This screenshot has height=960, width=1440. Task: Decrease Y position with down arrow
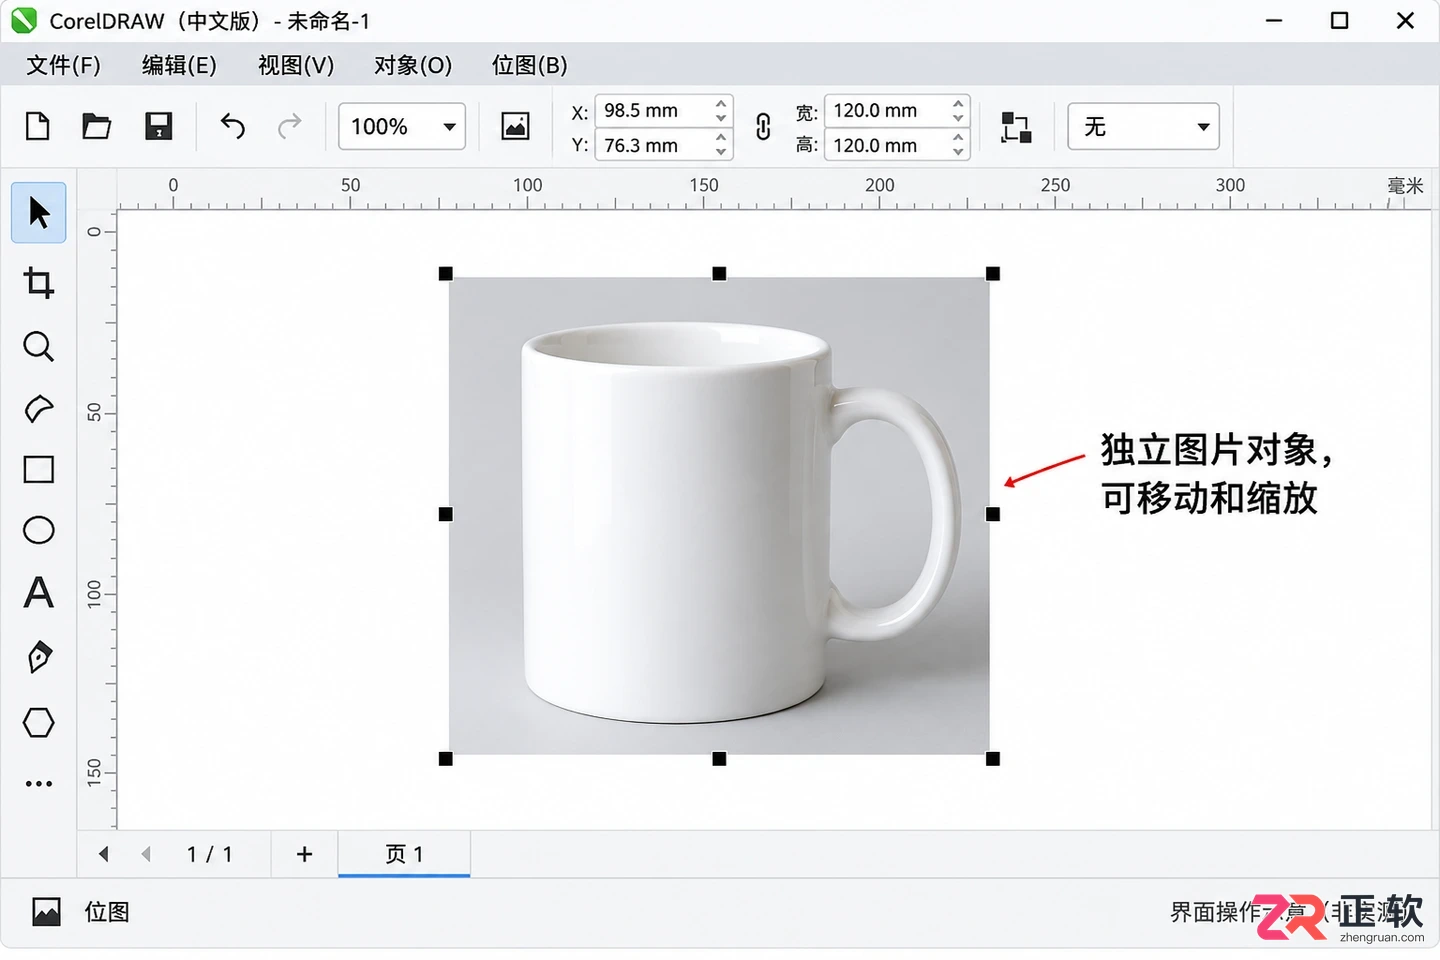coord(721,152)
